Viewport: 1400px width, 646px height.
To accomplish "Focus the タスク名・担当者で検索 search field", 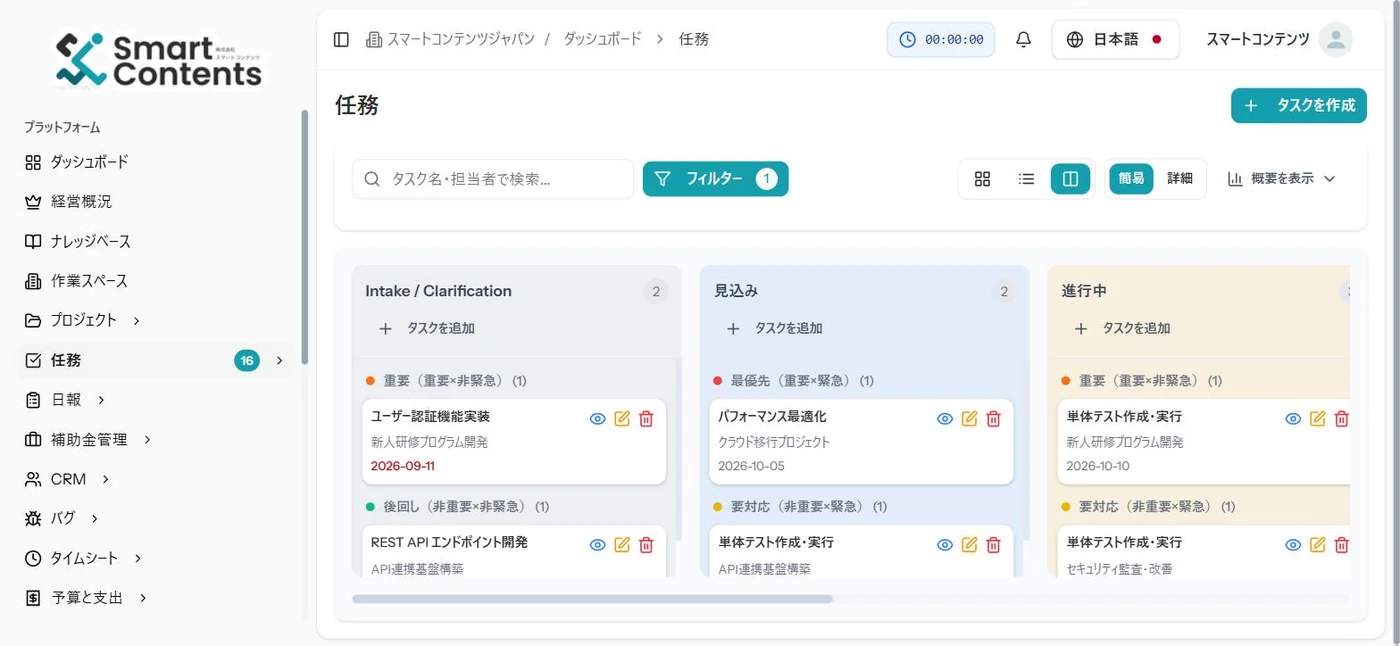I will click(493, 179).
